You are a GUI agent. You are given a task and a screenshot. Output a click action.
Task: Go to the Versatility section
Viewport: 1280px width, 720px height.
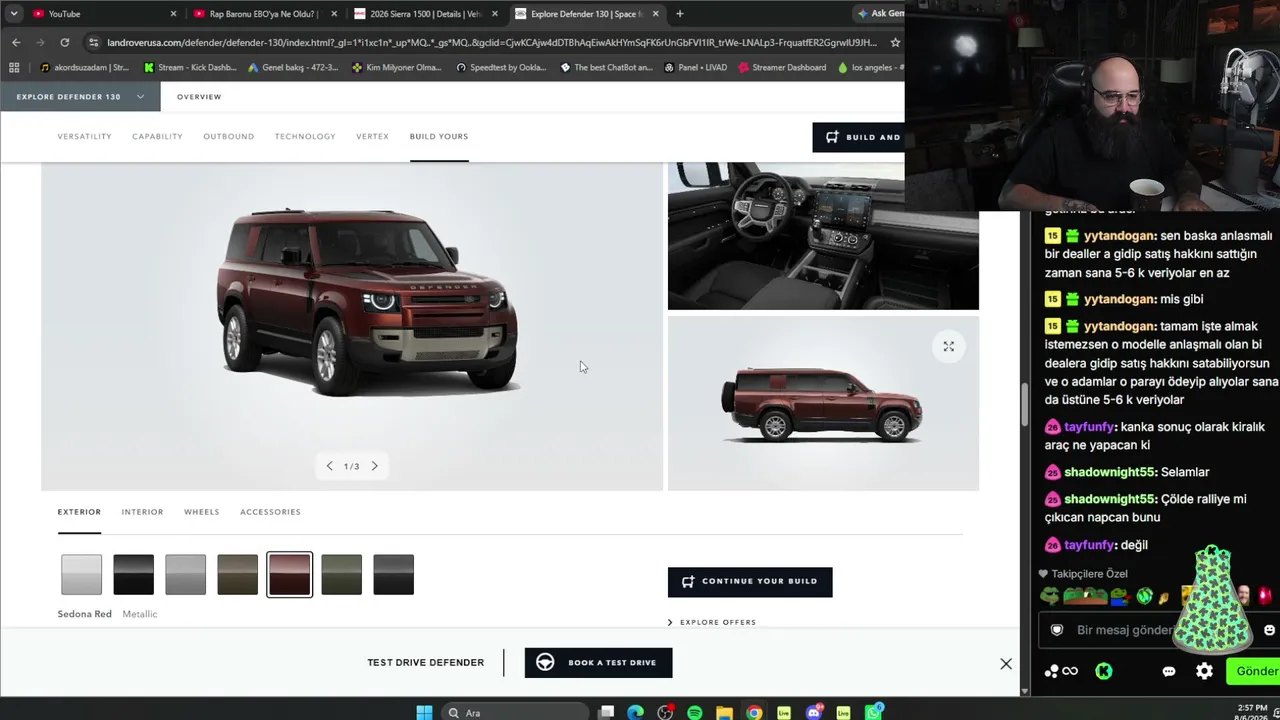point(84,136)
